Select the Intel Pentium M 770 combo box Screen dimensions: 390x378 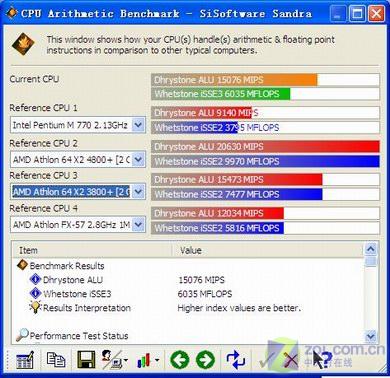point(78,125)
